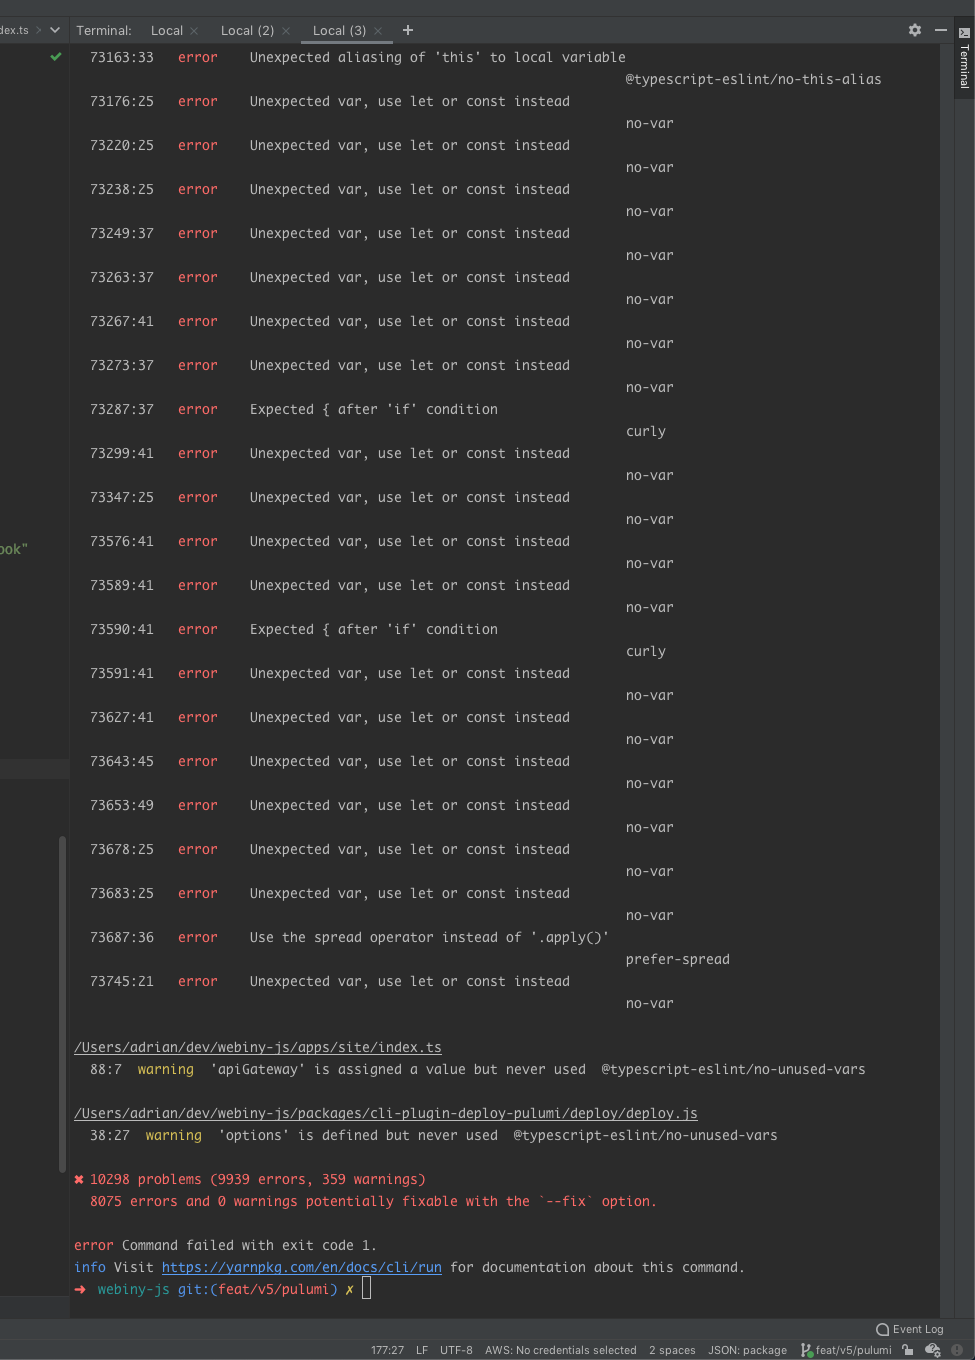Viewport: 975px width, 1360px height.
Task: Click error line 73687:36
Action: coord(350,937)
